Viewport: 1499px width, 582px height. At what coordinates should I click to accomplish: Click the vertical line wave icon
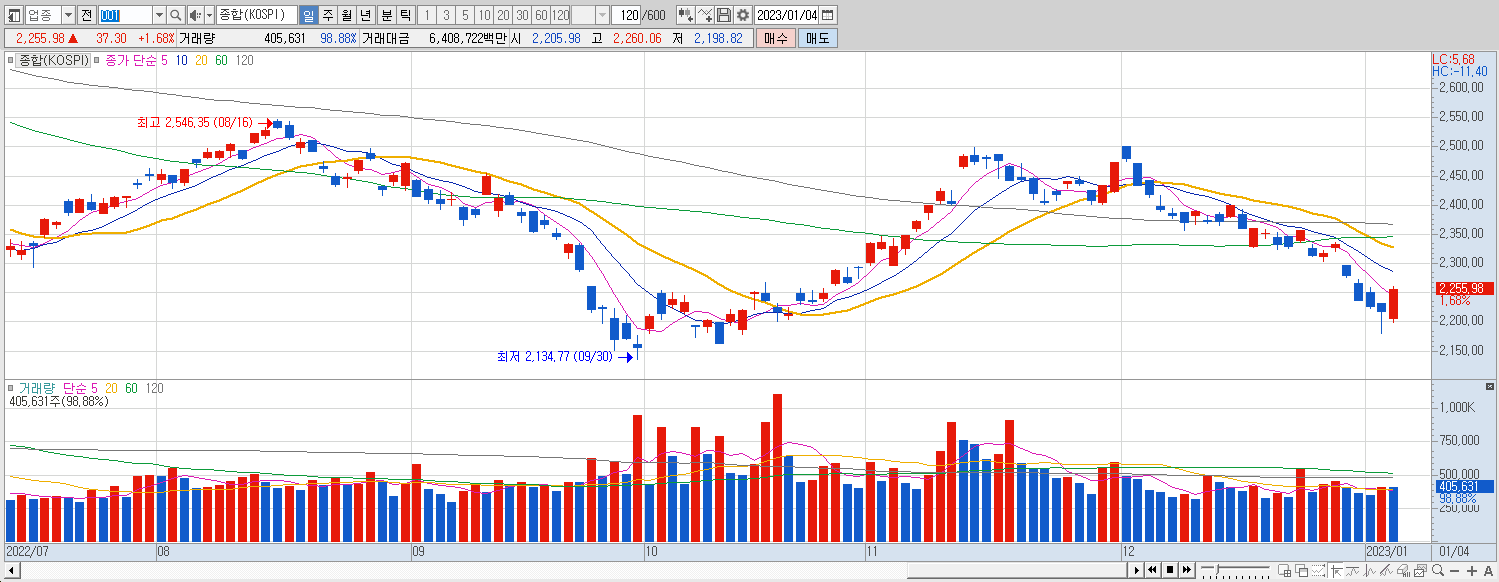click(x=1370, y=571)
